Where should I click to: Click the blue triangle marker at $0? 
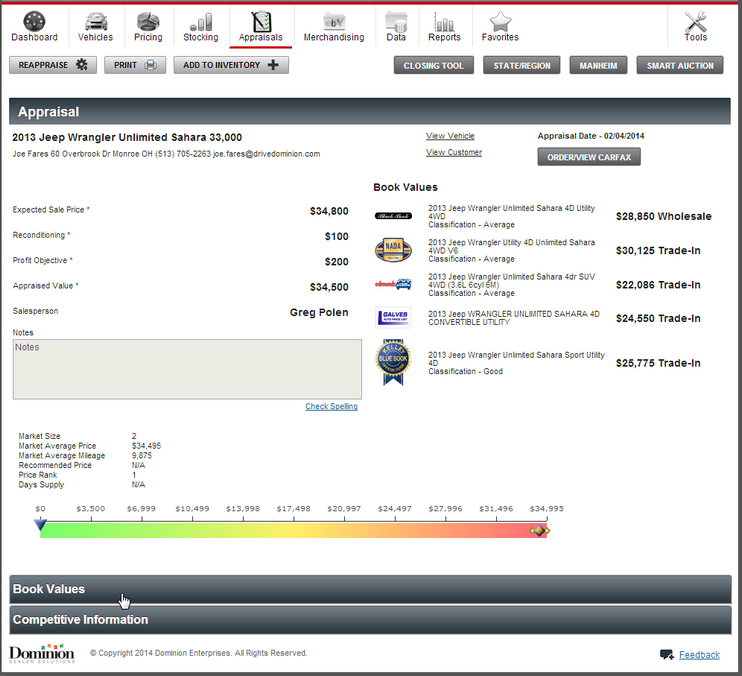(x=40, y=525)
